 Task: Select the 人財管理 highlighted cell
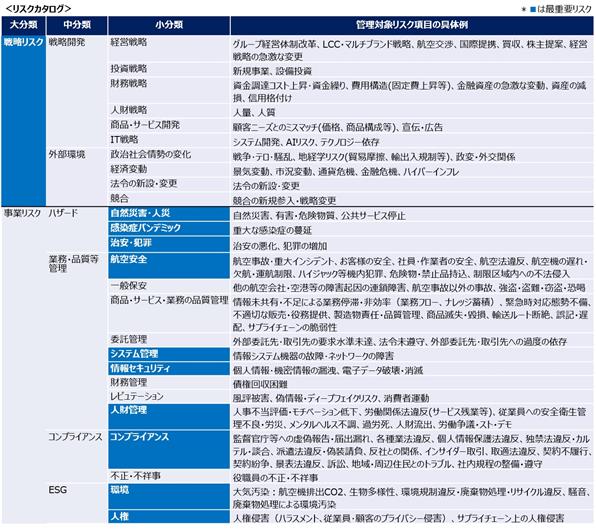pos(169,417)
